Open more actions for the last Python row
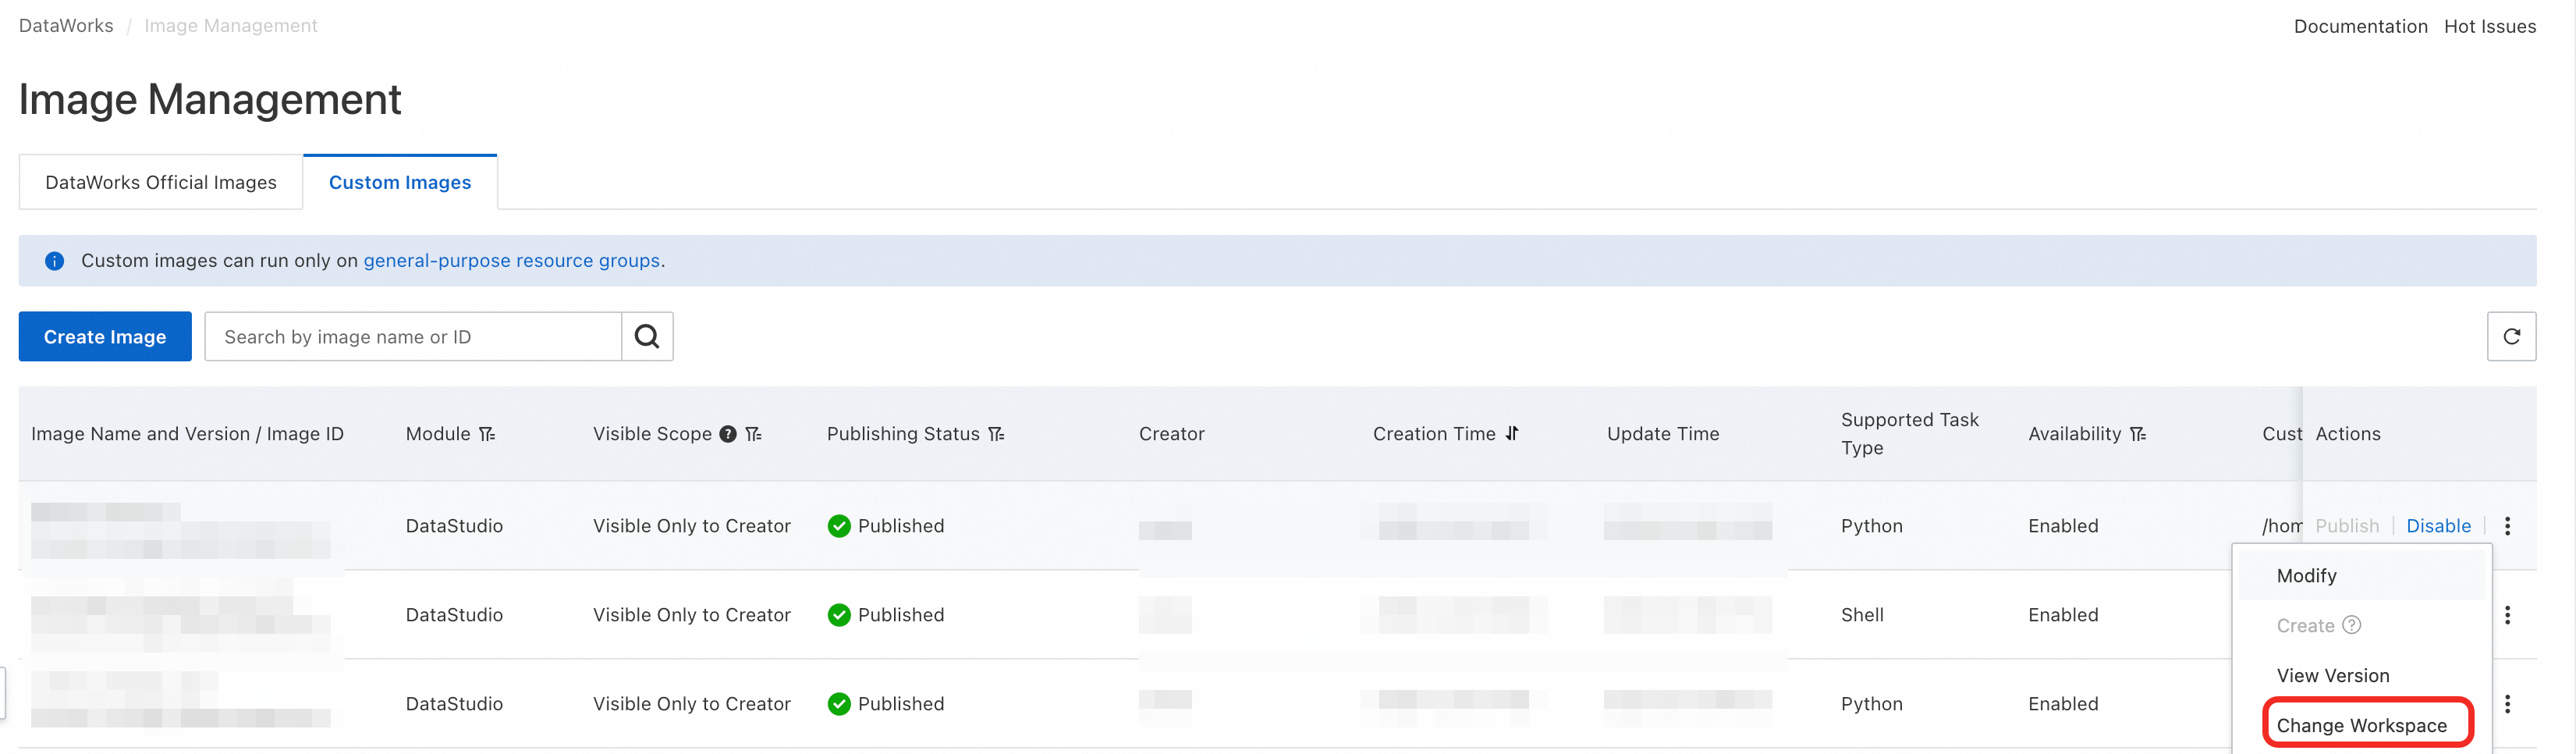The image size is (2576, 754). pyautogui.click(x=2507, y=704)
